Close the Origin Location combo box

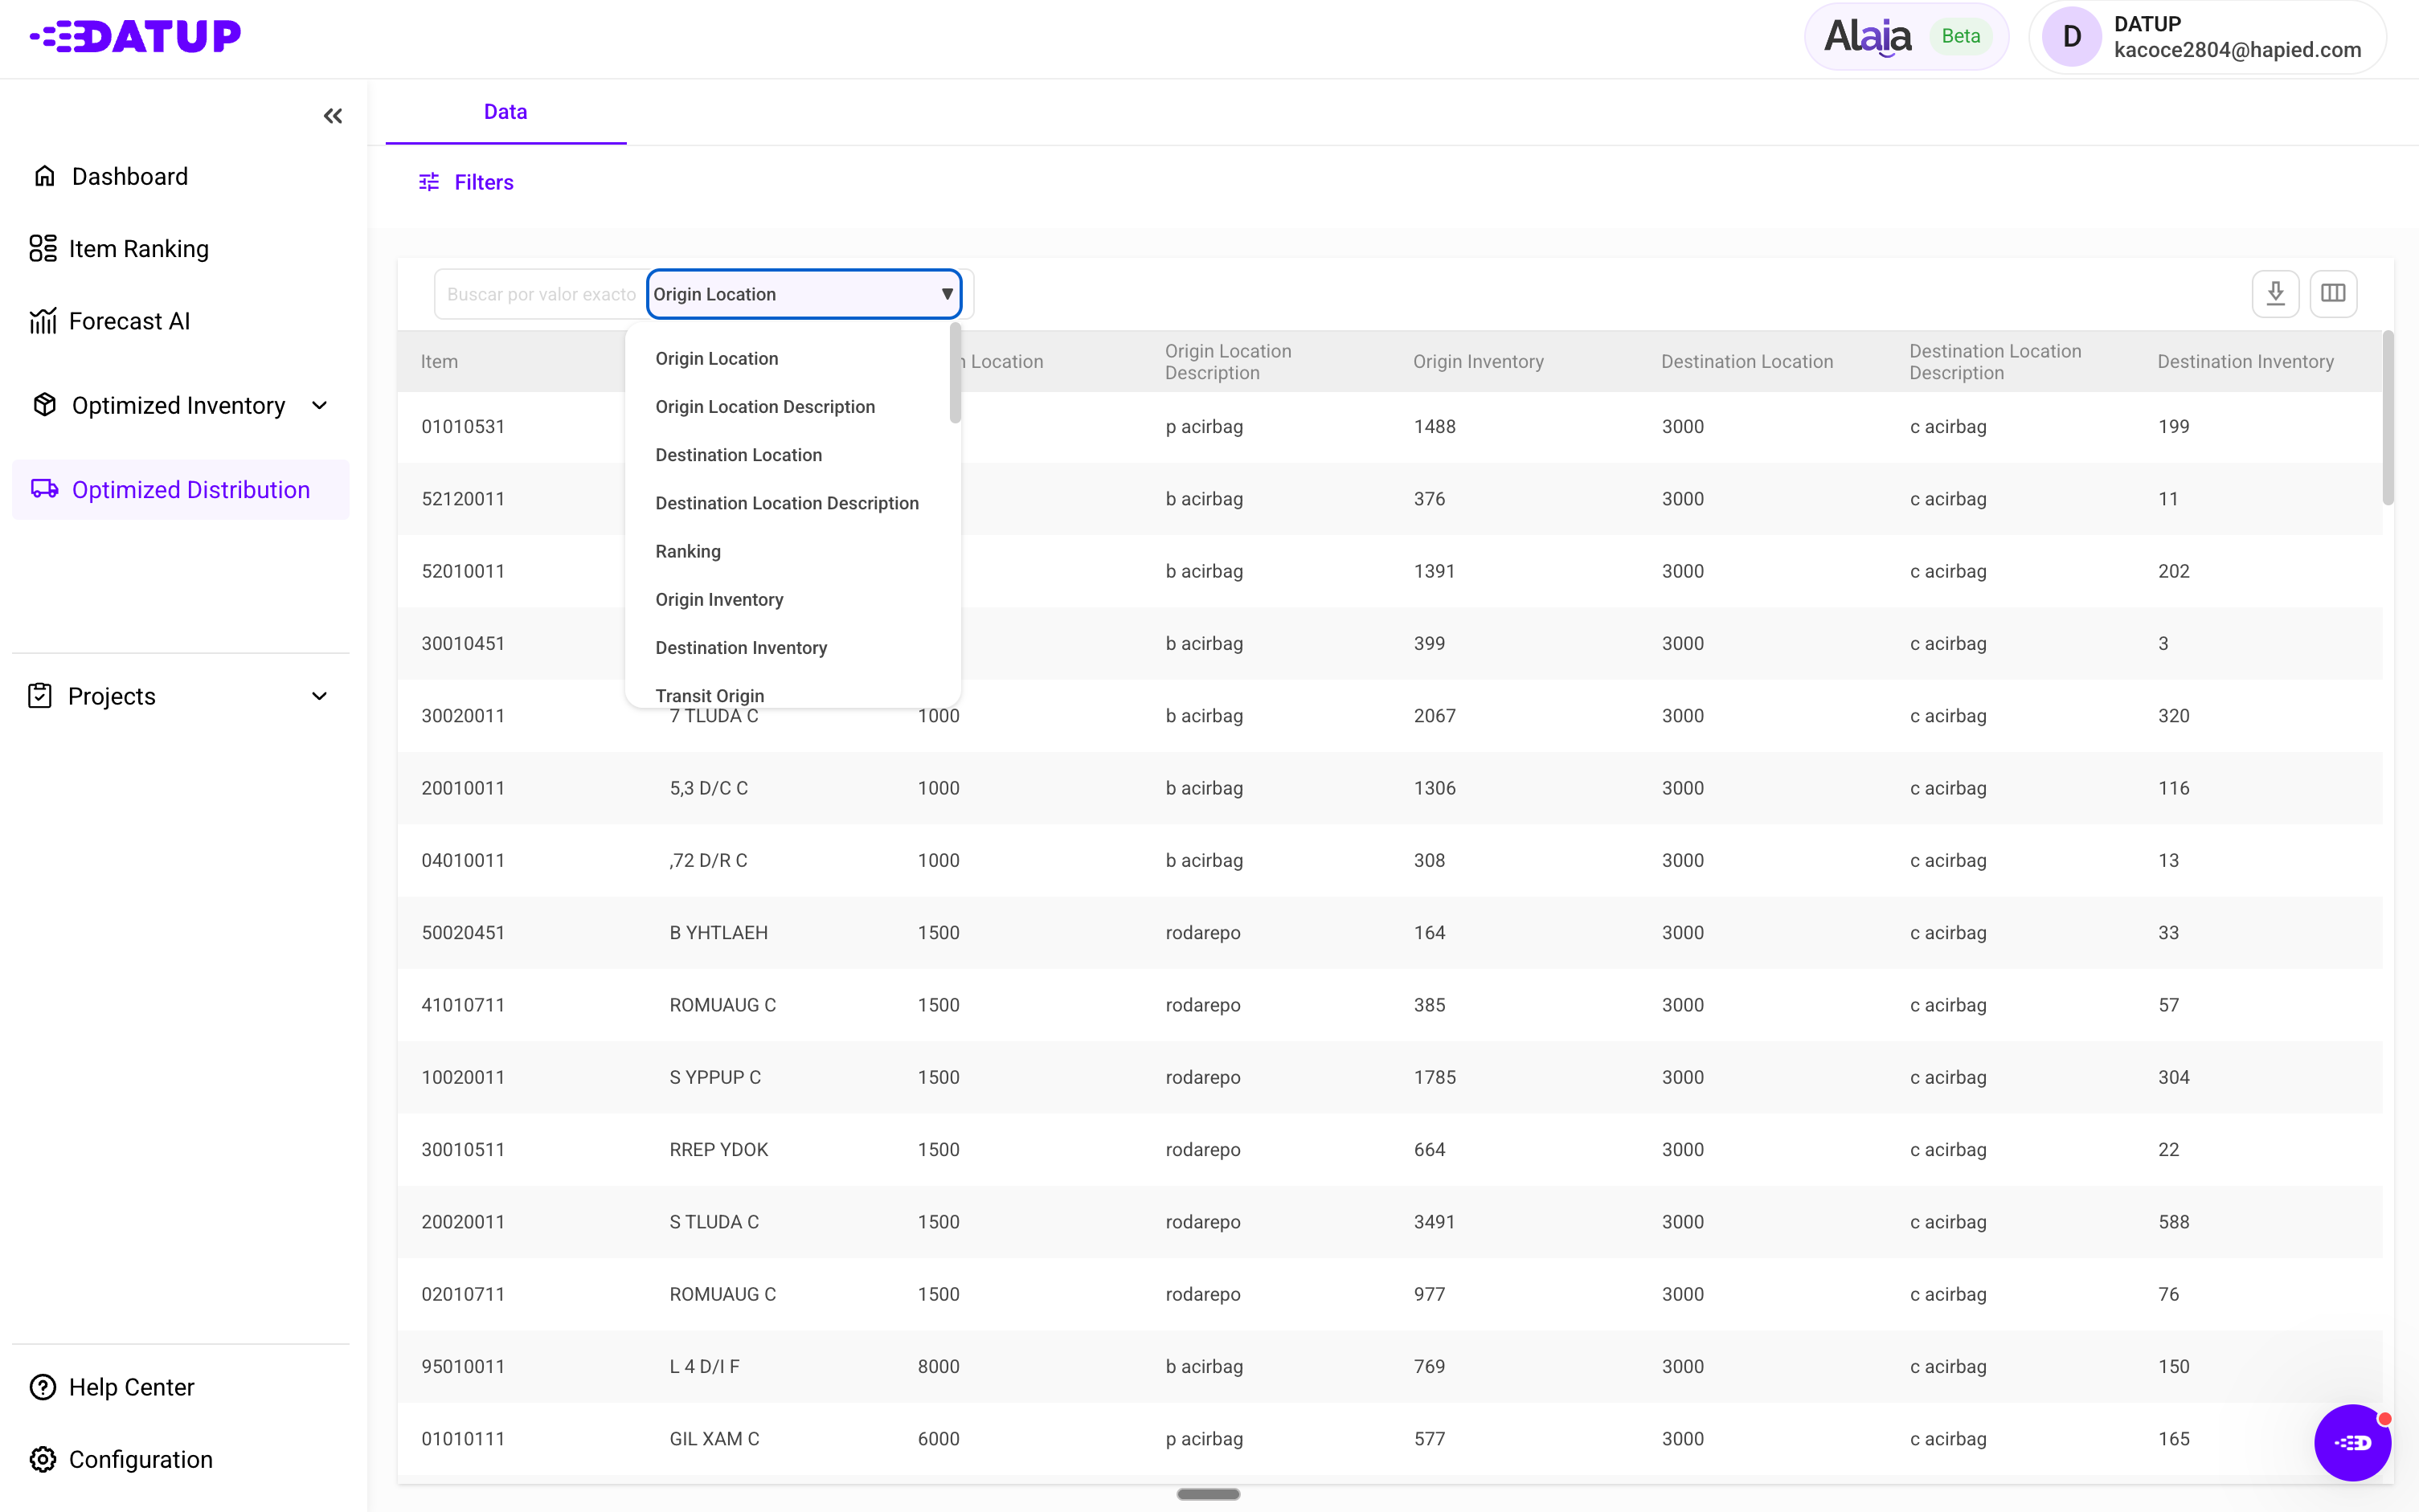(946, 294)
